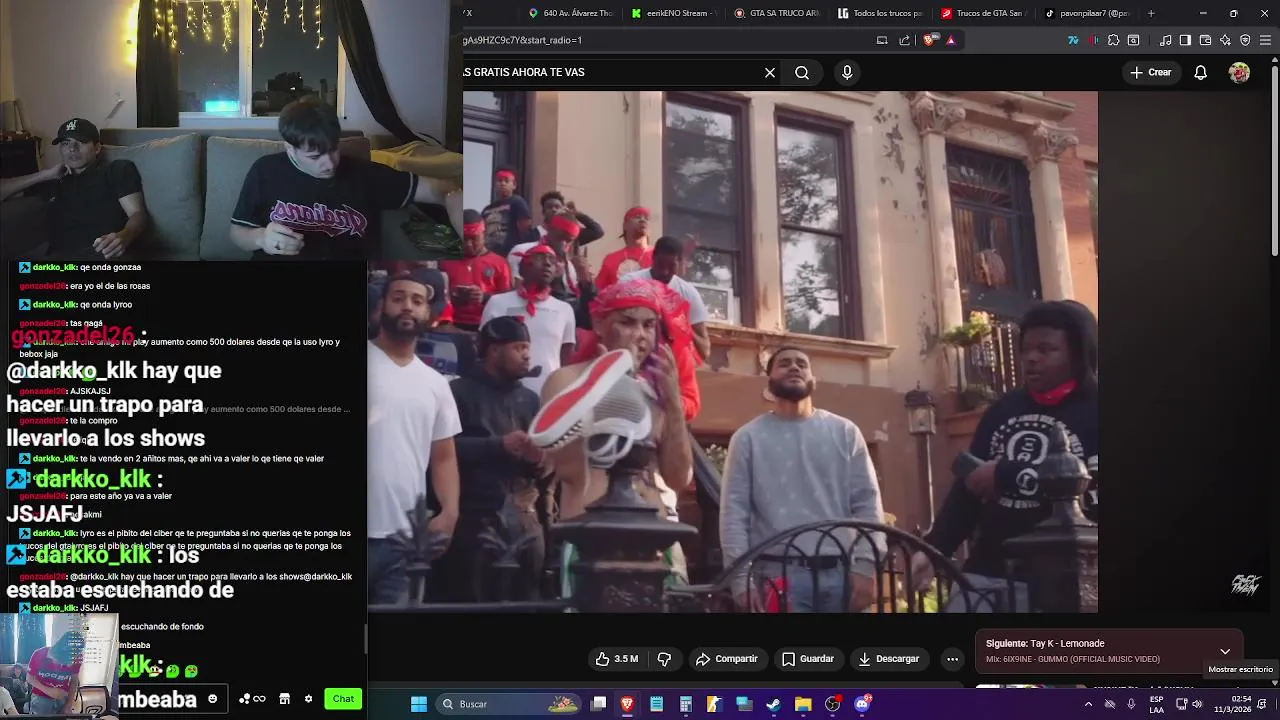The height and width of the screenshot is (720, 1280).
Task: Open File Explorer from the taskbar
Action: tap(802, 704)
